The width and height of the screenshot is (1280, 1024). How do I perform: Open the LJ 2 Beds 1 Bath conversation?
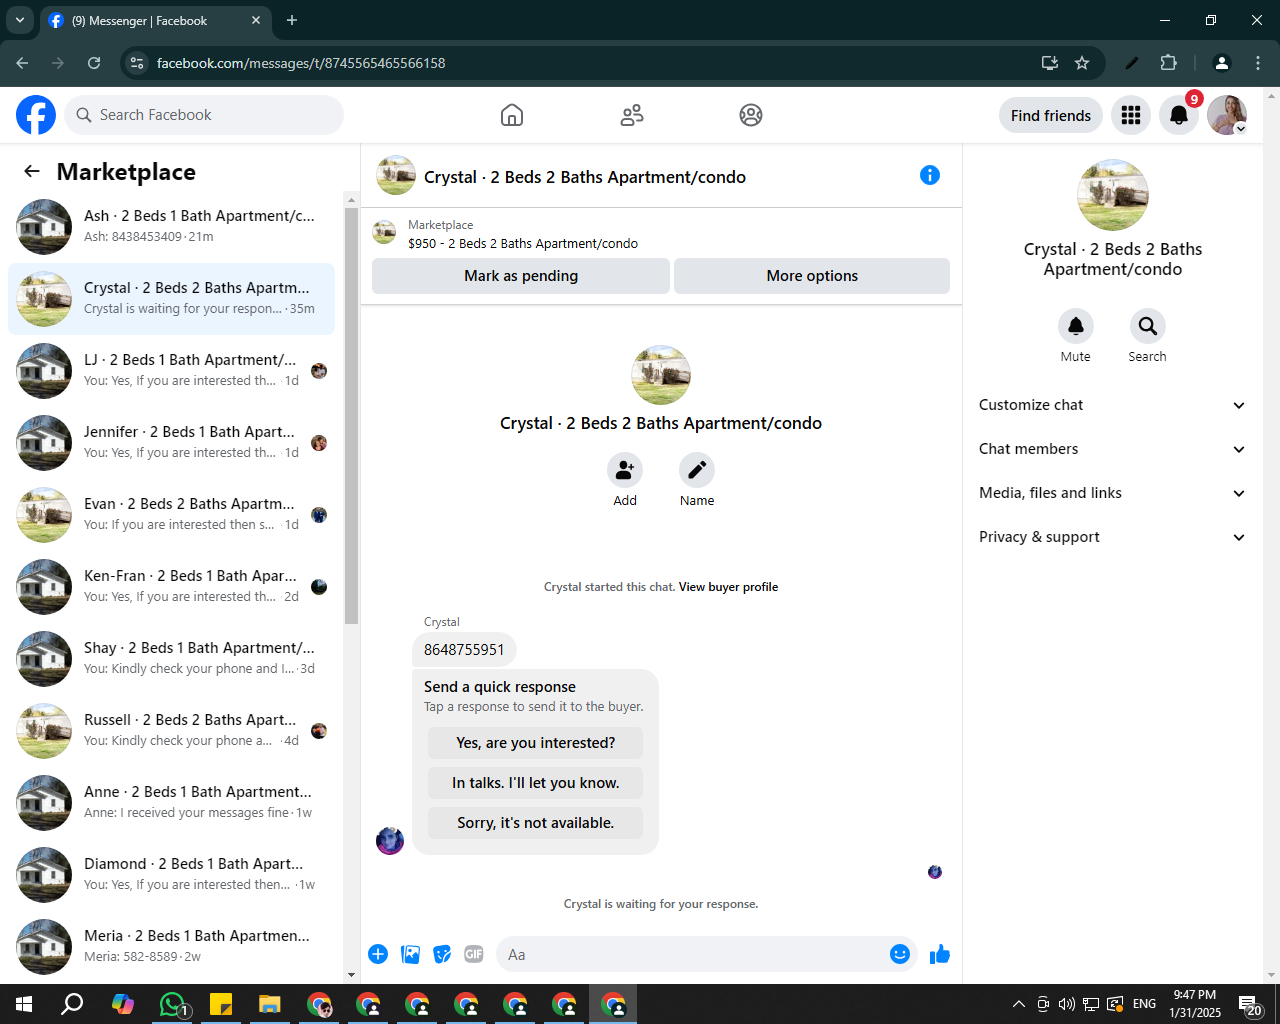(172, 371)
